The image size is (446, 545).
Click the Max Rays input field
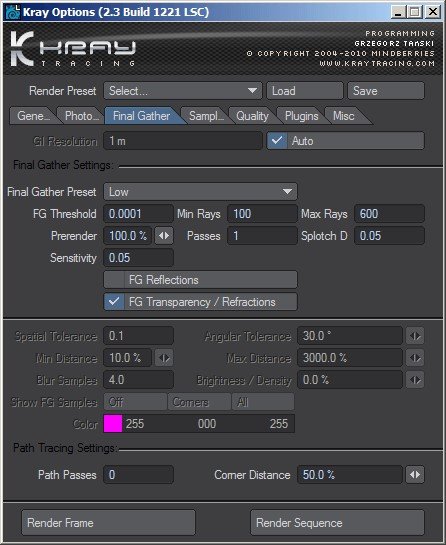click(389, 214)
